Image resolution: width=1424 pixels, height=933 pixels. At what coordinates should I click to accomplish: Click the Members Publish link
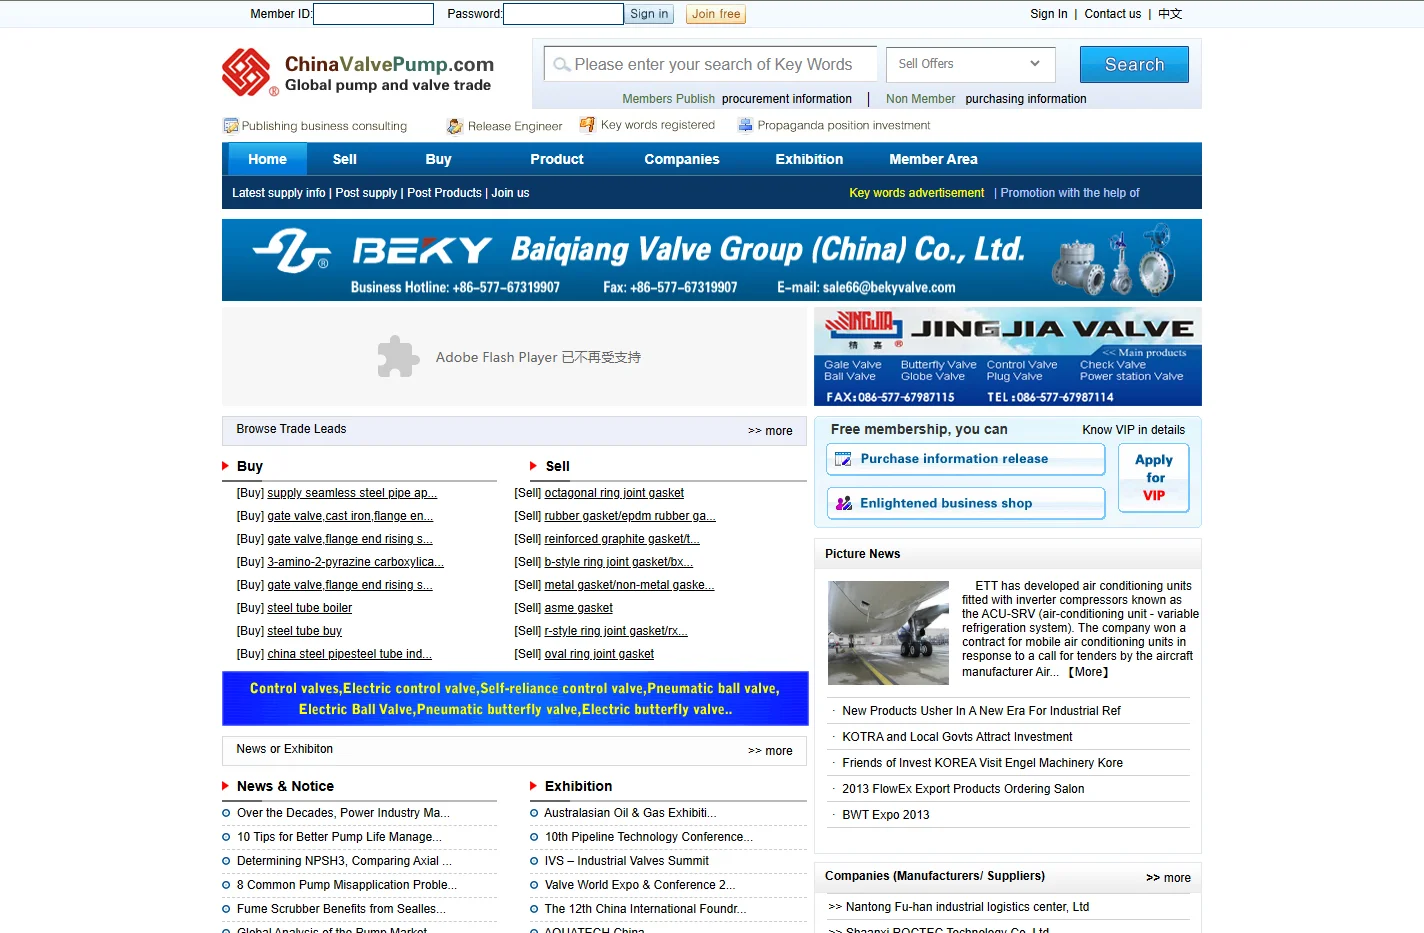tap(669, 99)
